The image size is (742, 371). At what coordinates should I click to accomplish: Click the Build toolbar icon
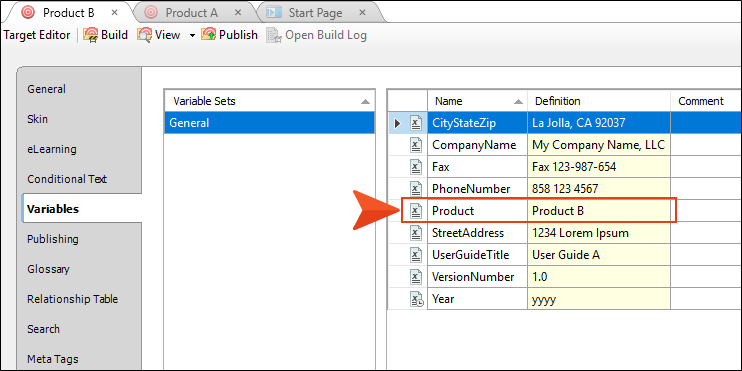pos(91,35)
